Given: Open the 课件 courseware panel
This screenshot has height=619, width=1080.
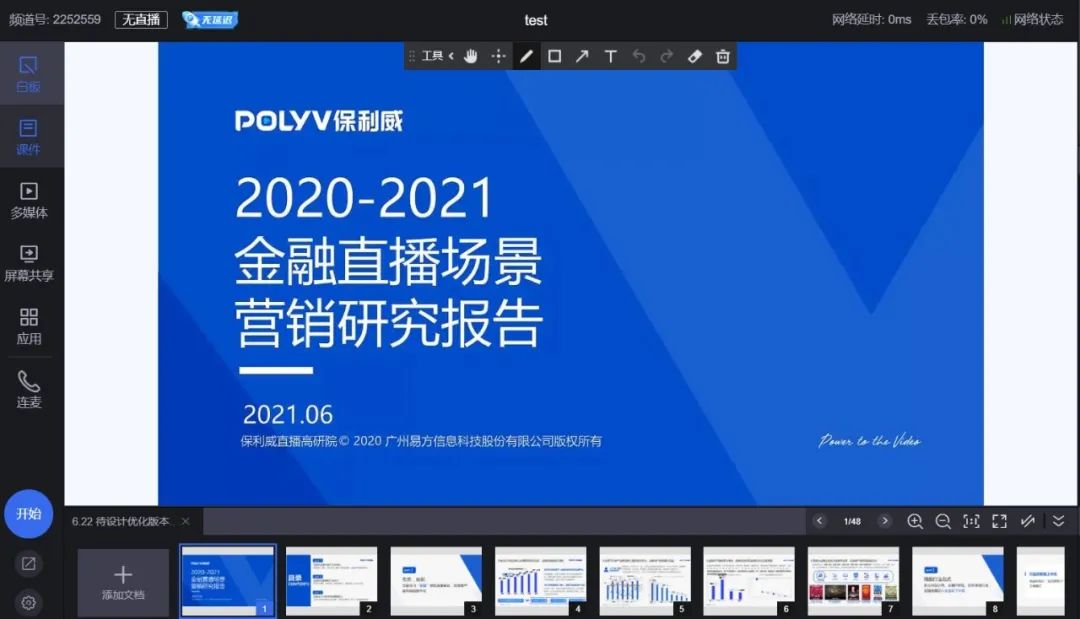Looking at the screenshot, I should point(28,136).
